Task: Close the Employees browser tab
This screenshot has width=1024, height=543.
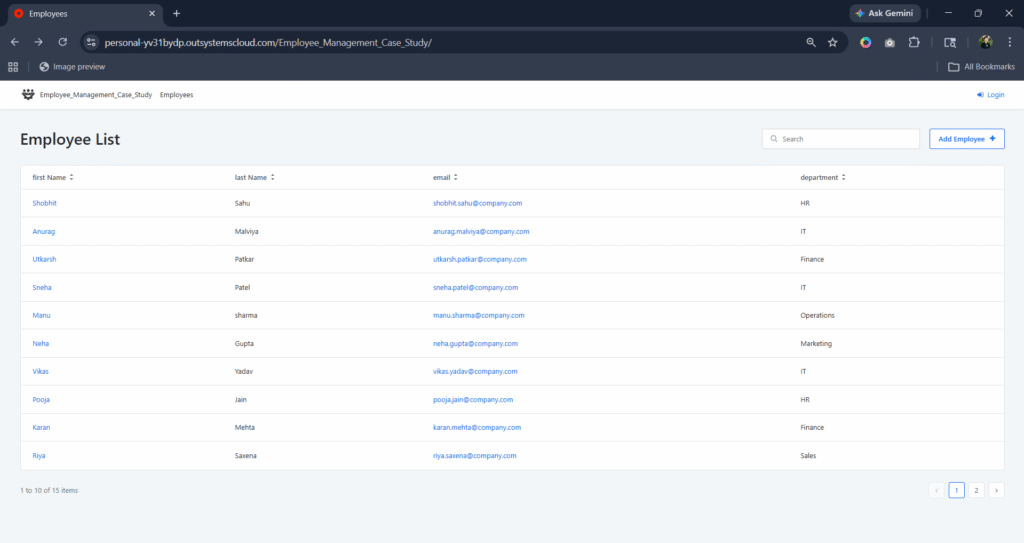Action: click(x=152, y=13)
